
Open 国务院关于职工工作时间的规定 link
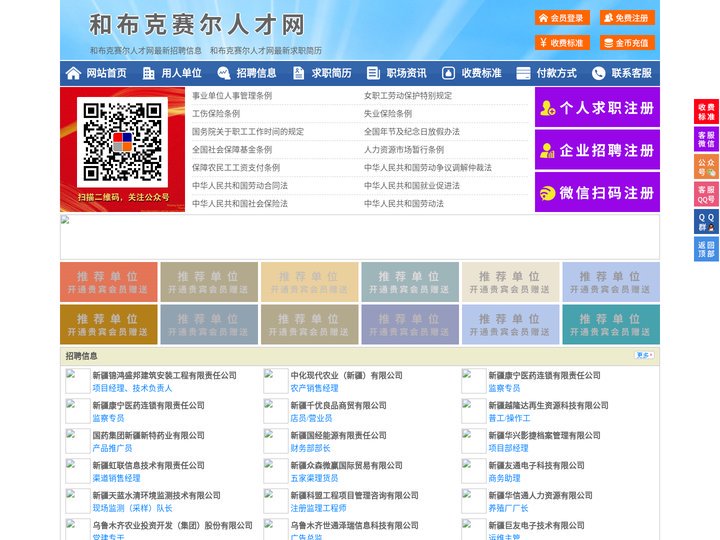tap(248, 131)
